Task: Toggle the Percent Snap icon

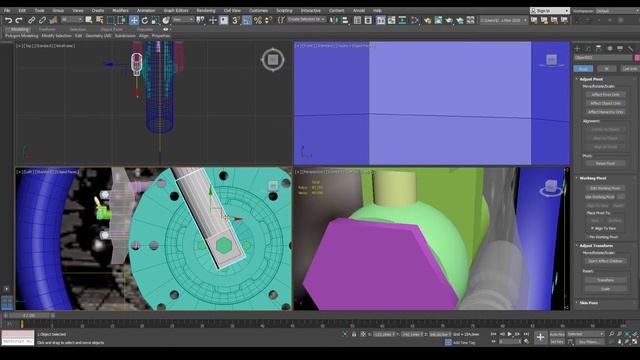Action: pos(258,20)
